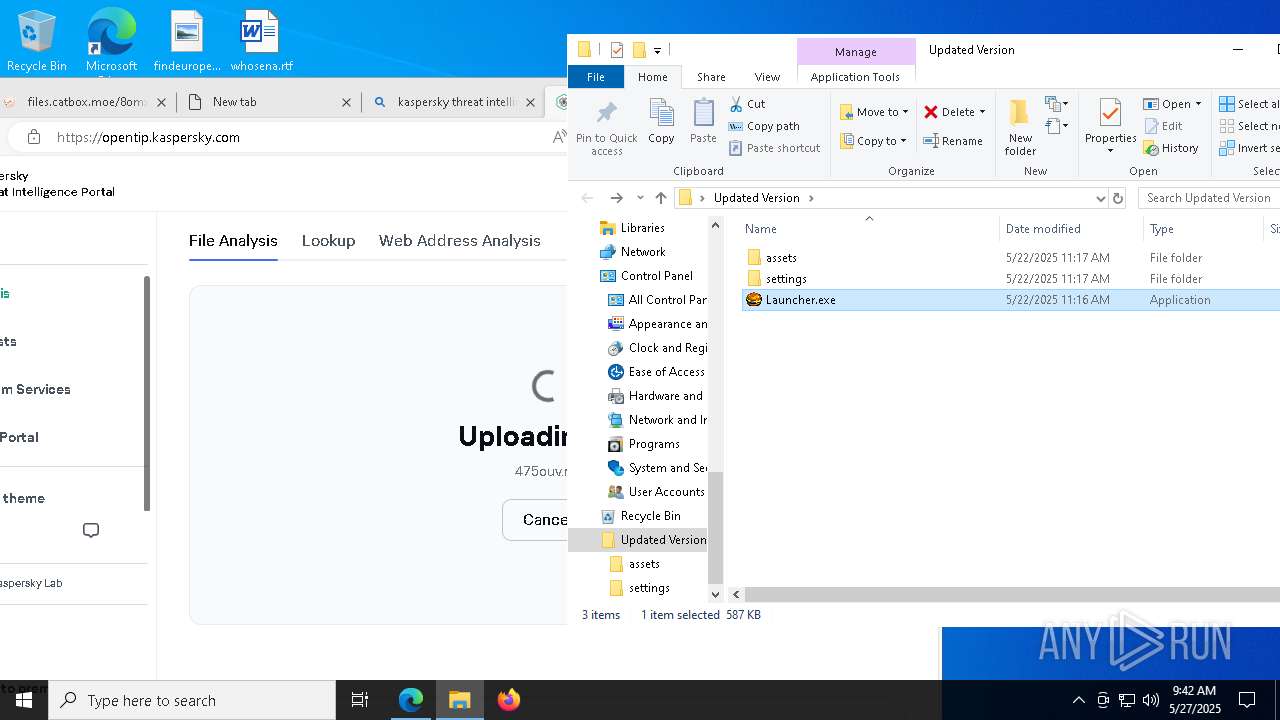This screenshot has height=720, width=1280.
Task: Switch to the Home ribbon tab
Action: [x=652, y=77]
